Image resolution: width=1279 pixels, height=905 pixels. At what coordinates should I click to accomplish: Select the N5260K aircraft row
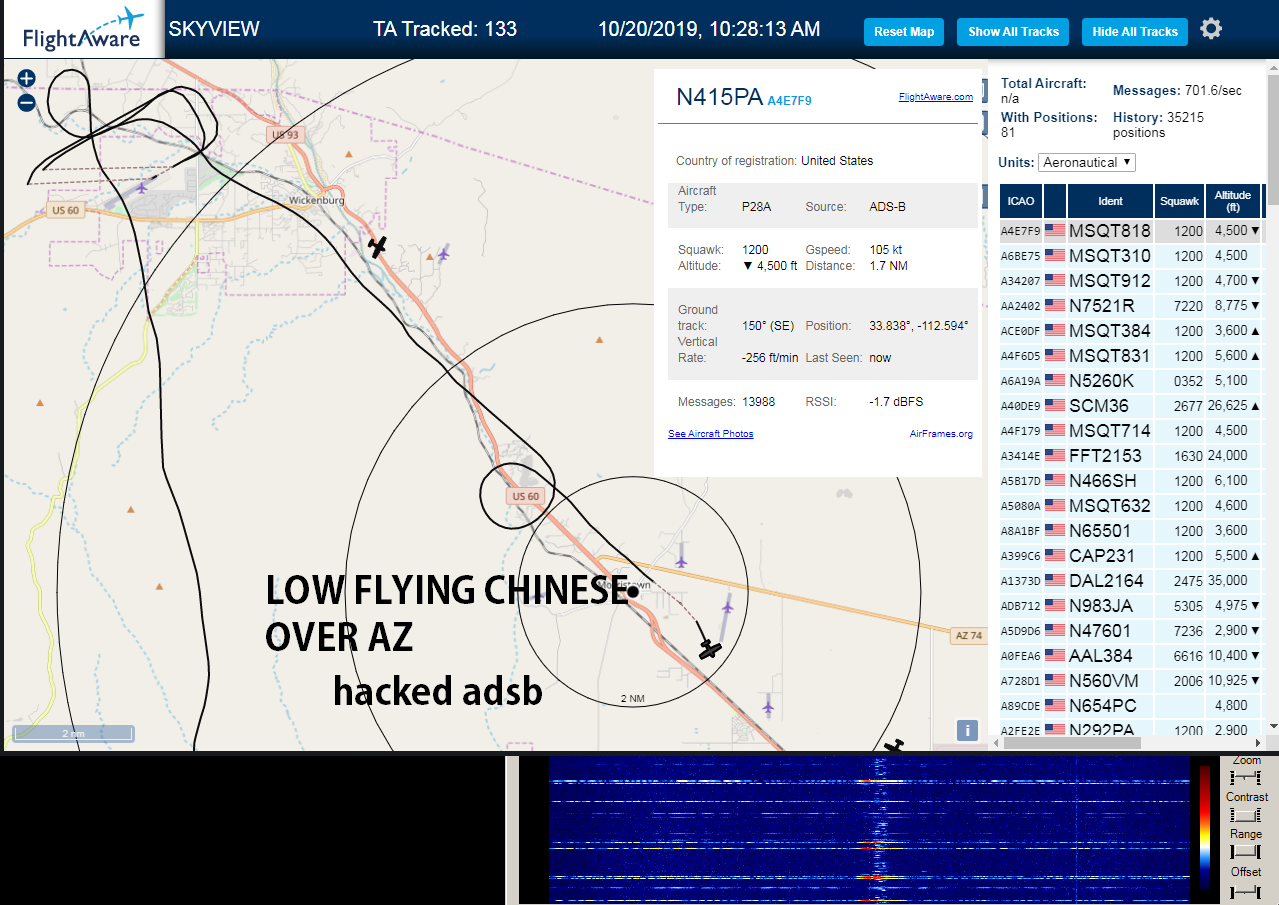(1130, 380)
